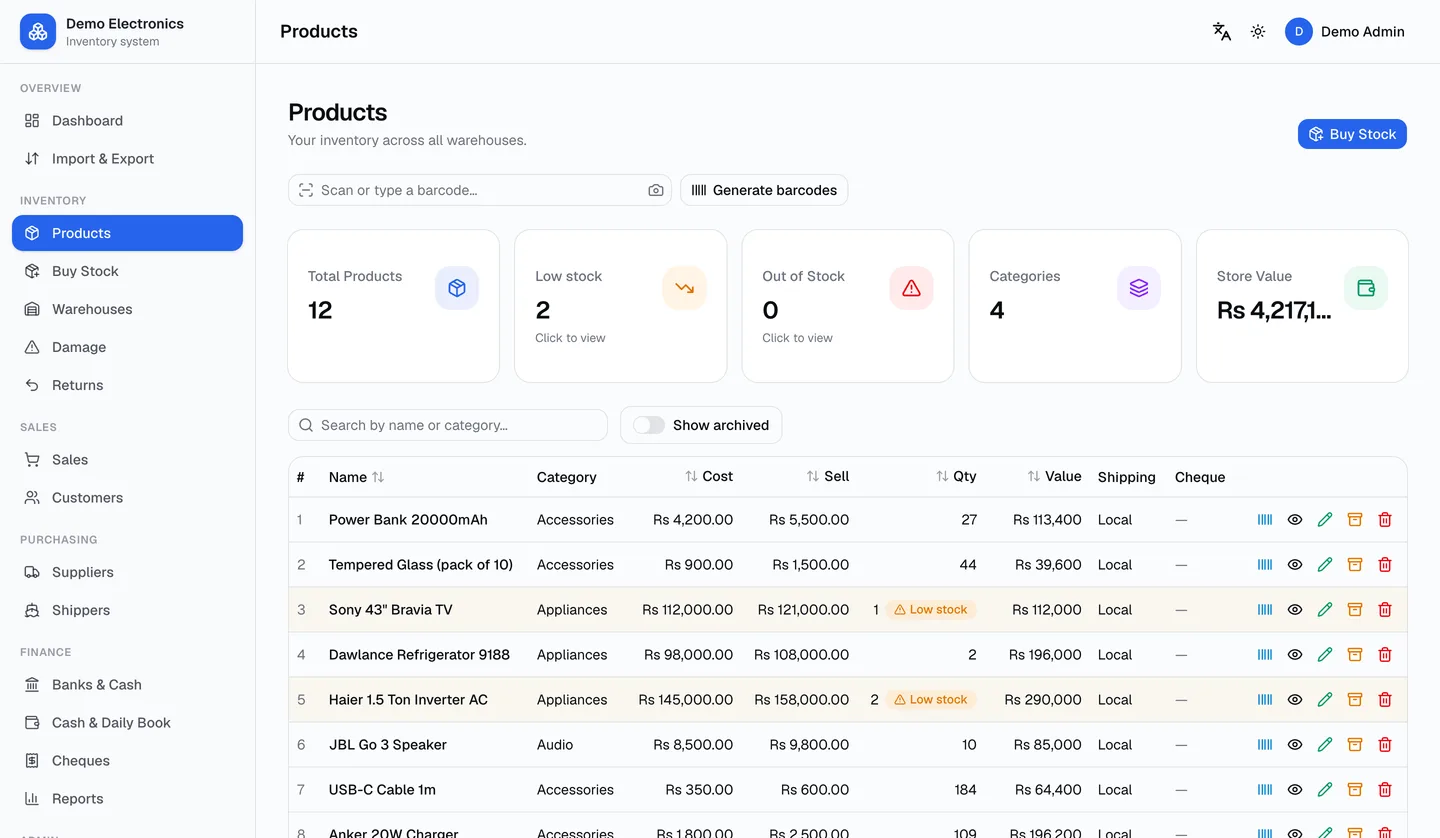Open Dashboard in the sidebar
Screen dimensions: 1440x838
point(127,121)
